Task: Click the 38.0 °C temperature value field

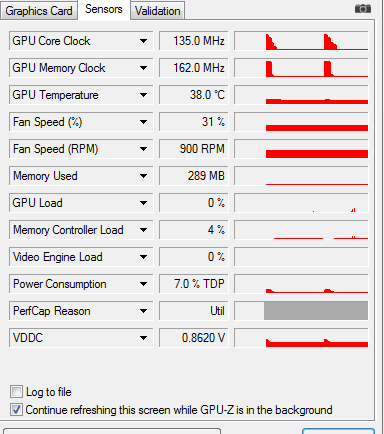Action: [x=194, y=95]
